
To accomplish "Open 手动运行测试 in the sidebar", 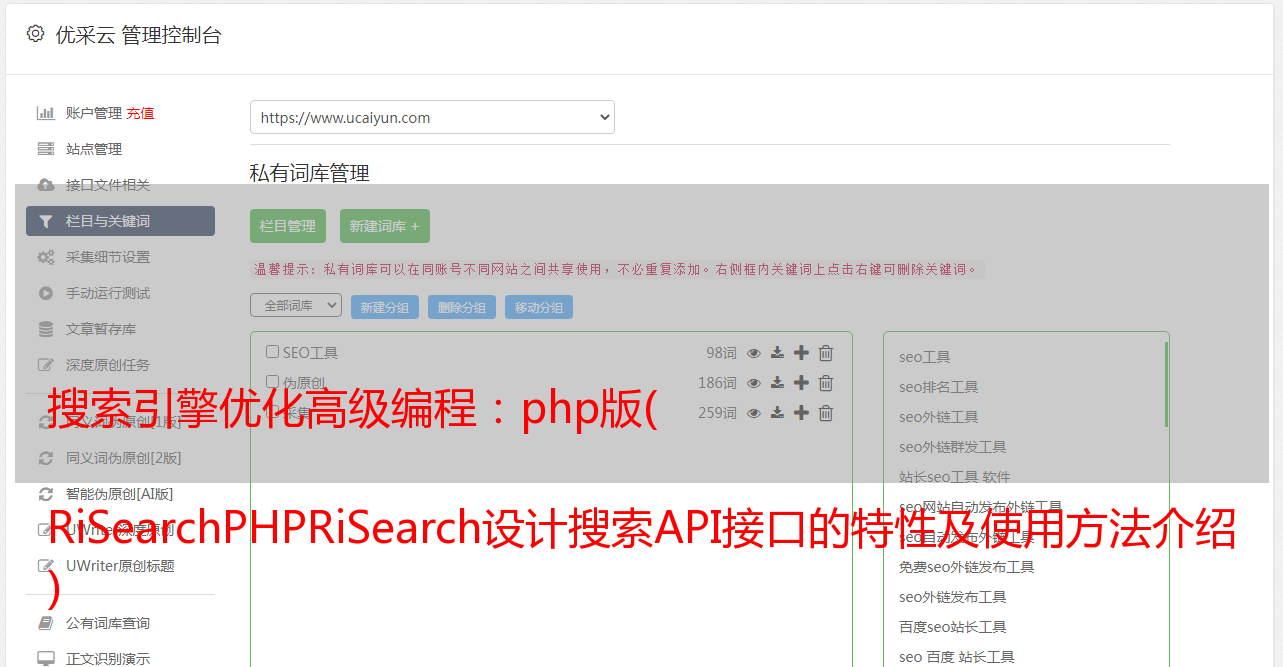I will pos(108,293).
